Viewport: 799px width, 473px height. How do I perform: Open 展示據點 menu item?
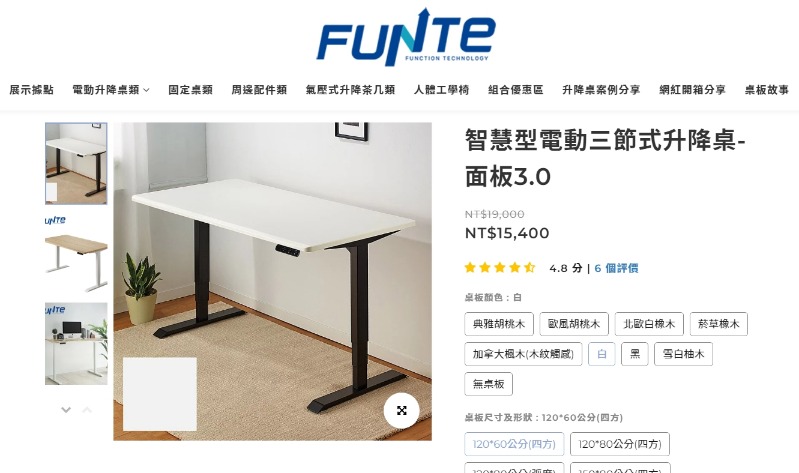(x=31, y=90)
